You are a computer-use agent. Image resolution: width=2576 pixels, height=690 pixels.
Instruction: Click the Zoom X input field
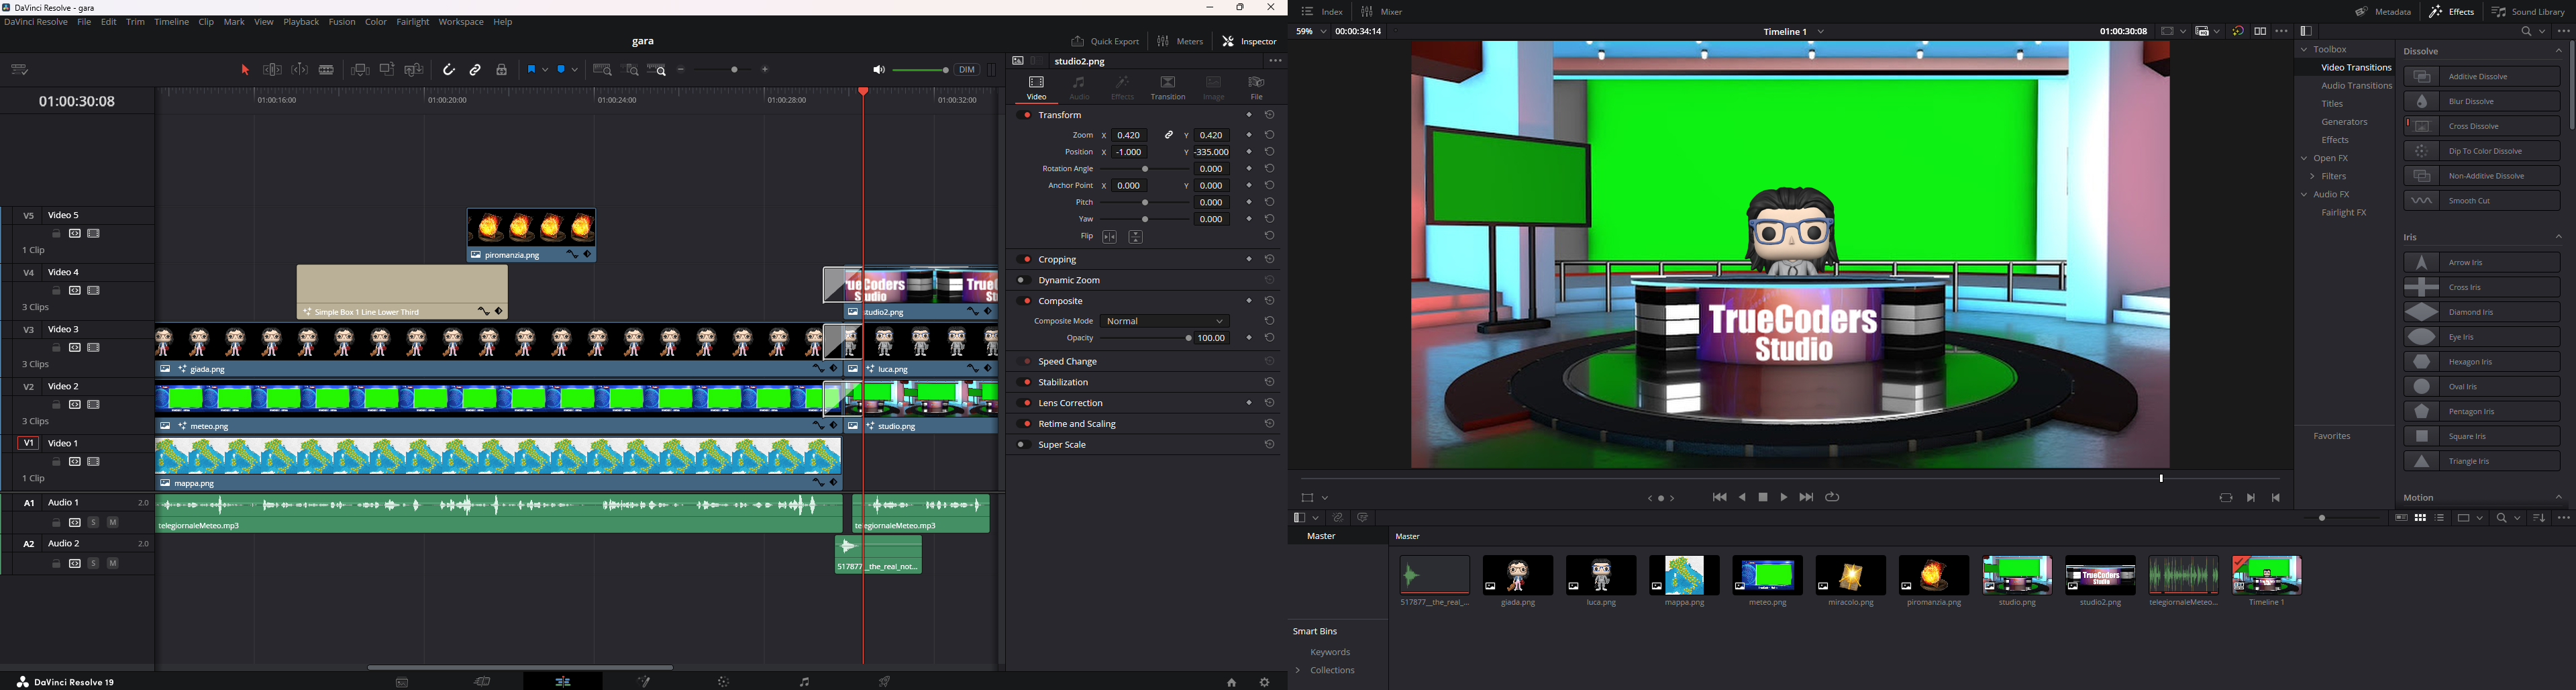pyautogui.click(x=1130, y=135)
